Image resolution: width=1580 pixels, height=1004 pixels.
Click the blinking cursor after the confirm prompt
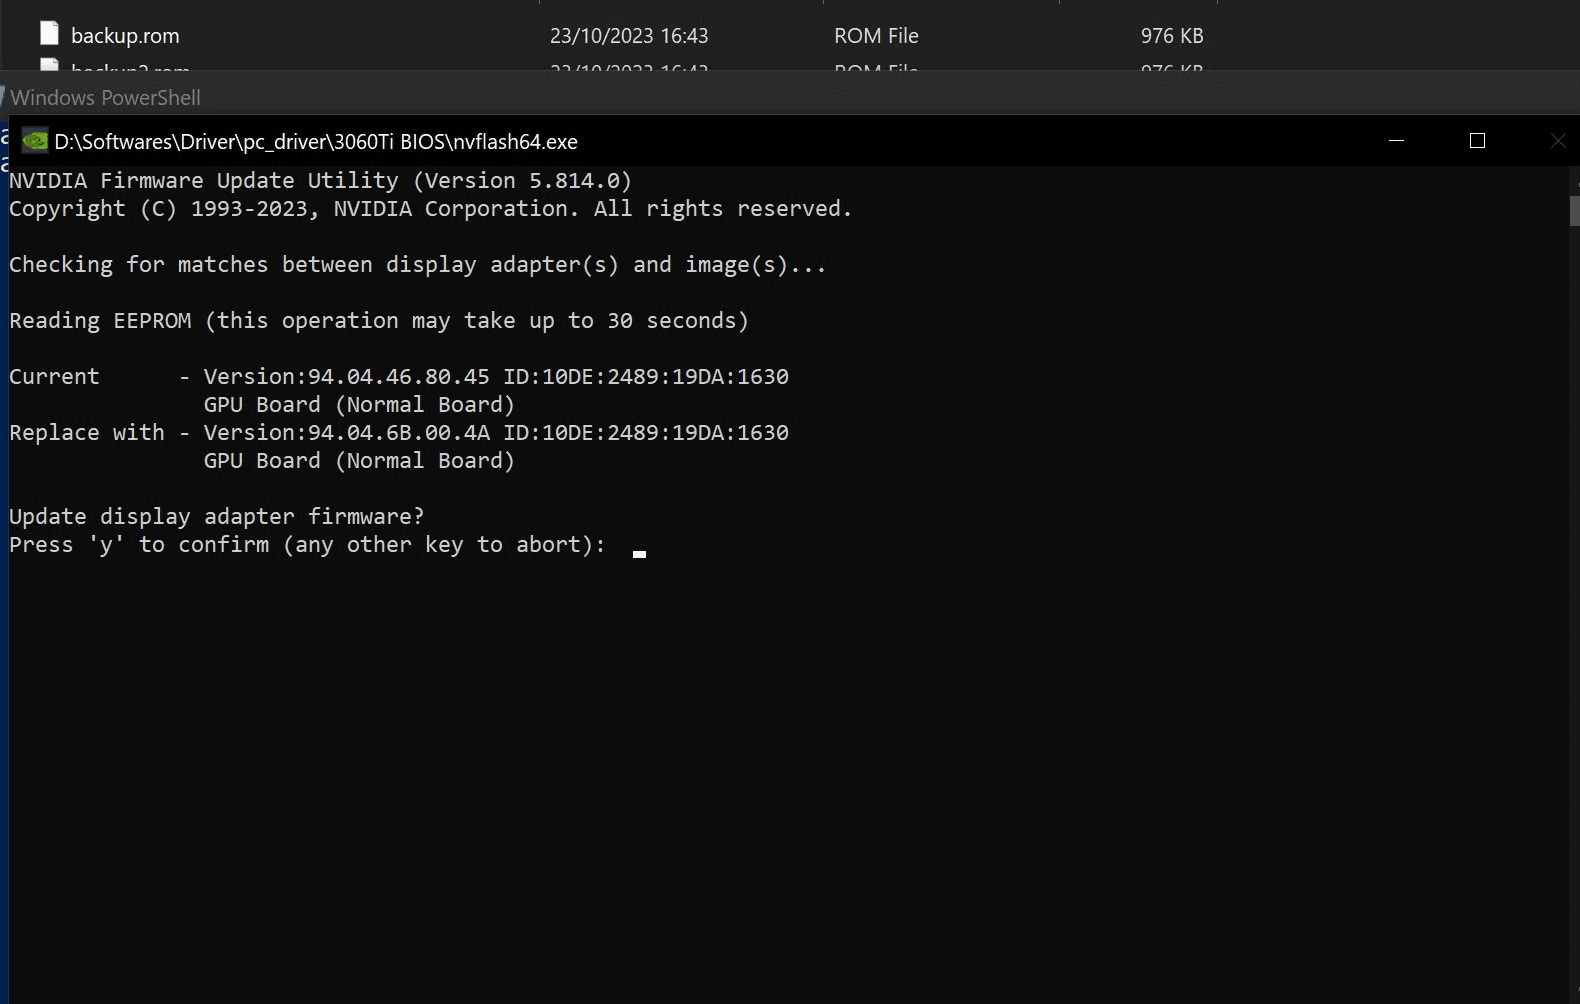[x=639, y=553]
